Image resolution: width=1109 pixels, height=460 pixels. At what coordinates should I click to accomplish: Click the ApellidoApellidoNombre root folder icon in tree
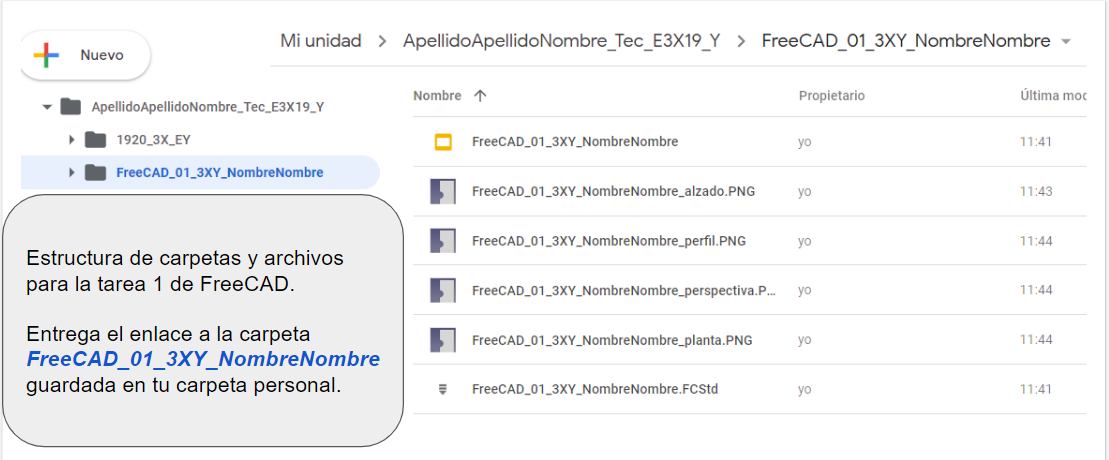(71, 106)
